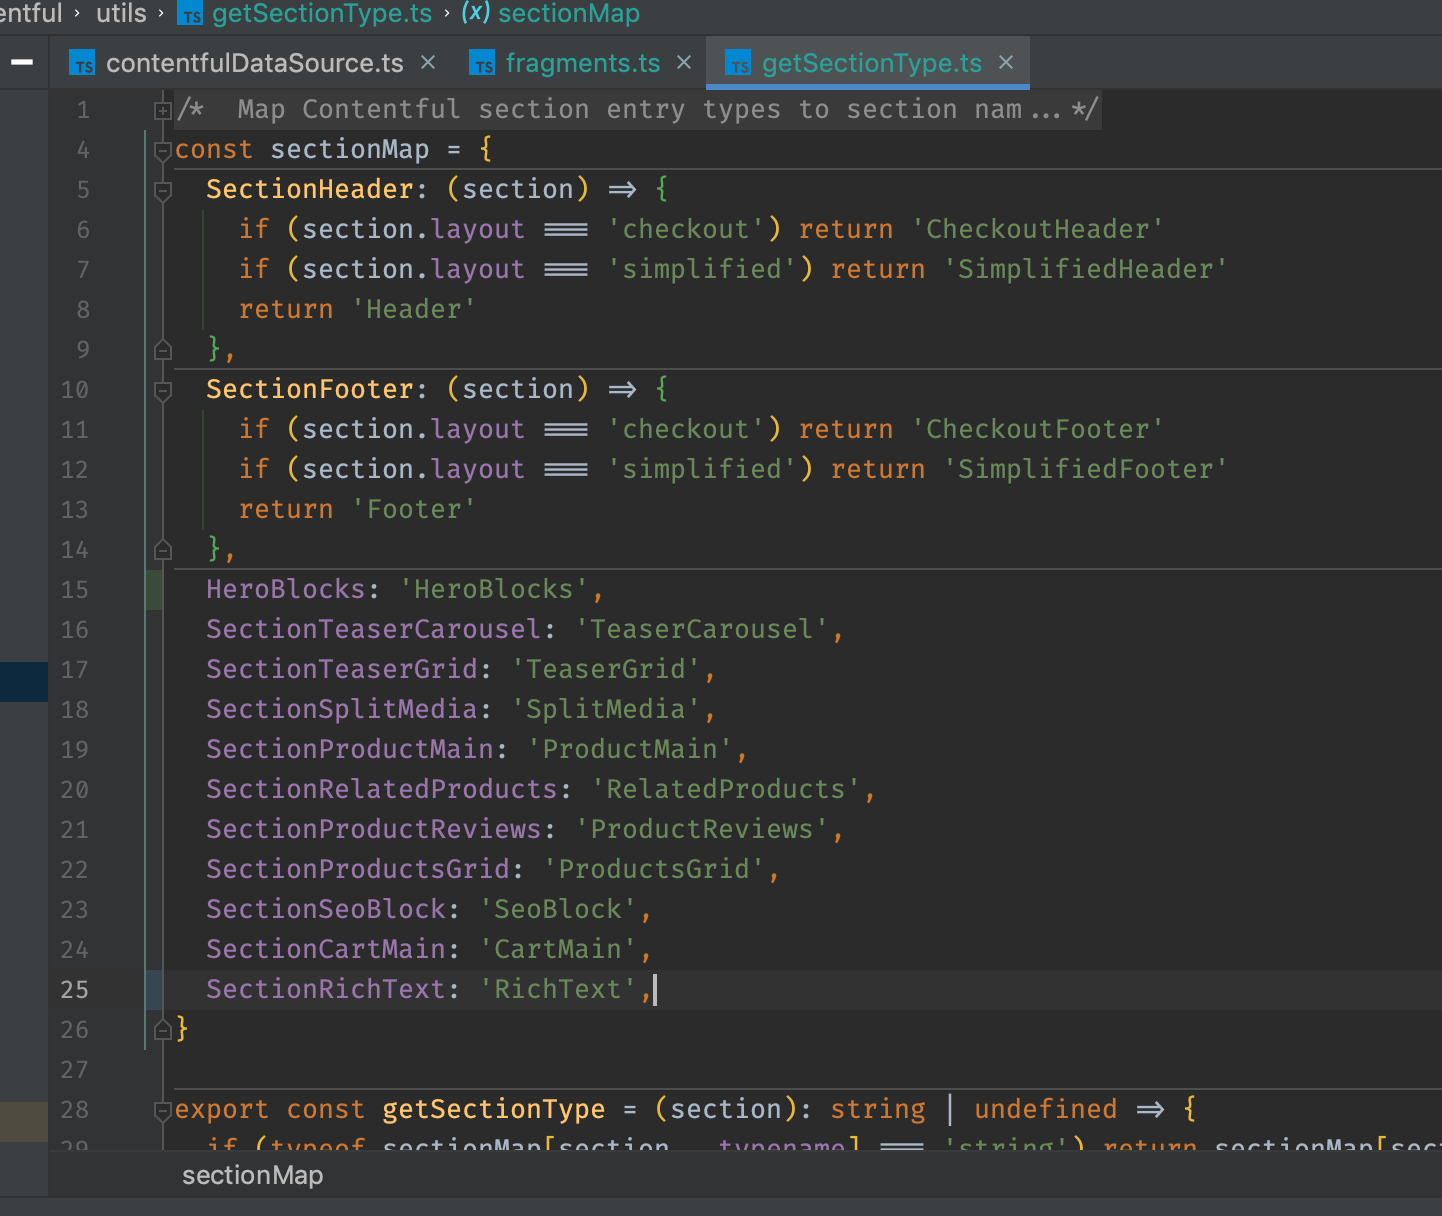Click 'RelatedProducts' string value
Viewport: 1442px width, 1216px height.
pyautogui.click(x=726, y=789)
